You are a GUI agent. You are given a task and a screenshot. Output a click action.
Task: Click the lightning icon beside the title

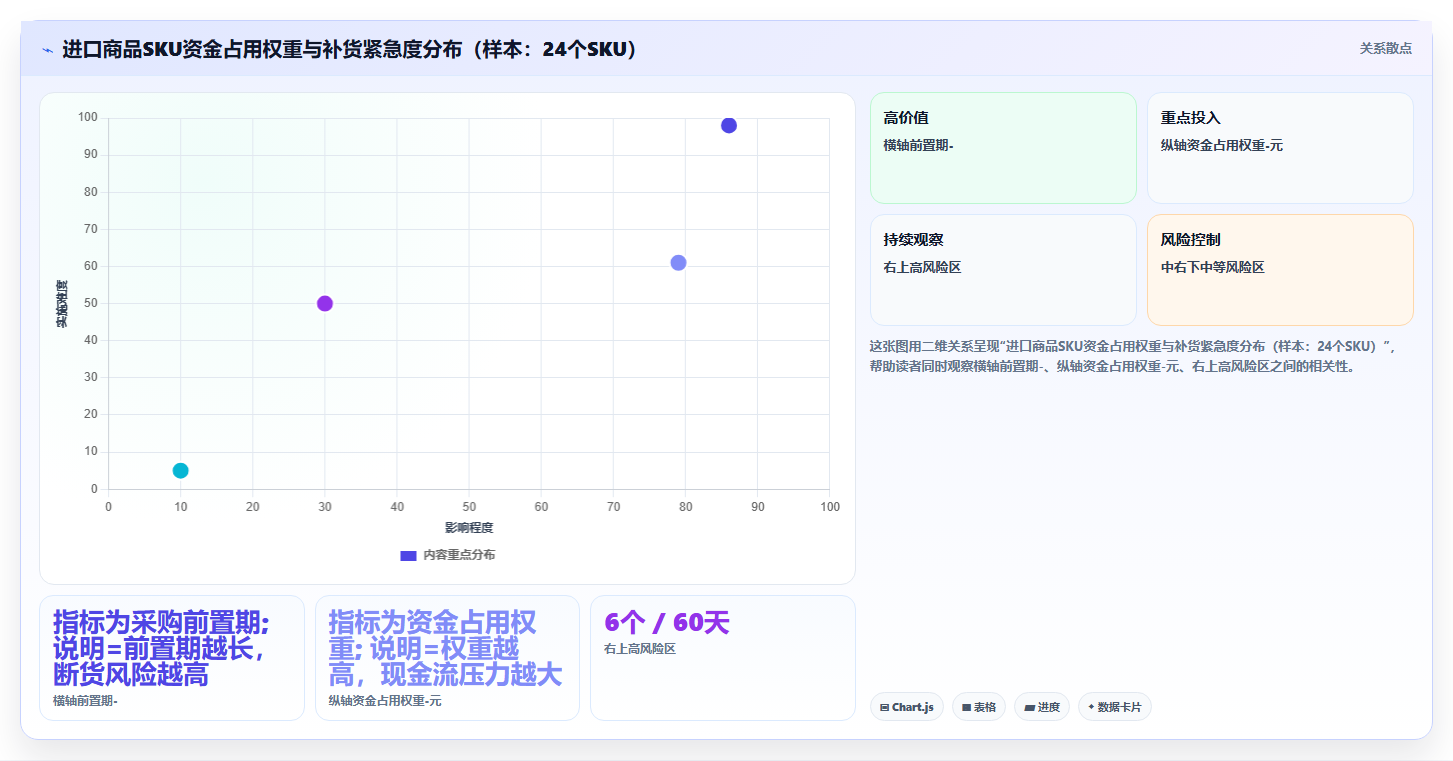[x=47, y=50]
